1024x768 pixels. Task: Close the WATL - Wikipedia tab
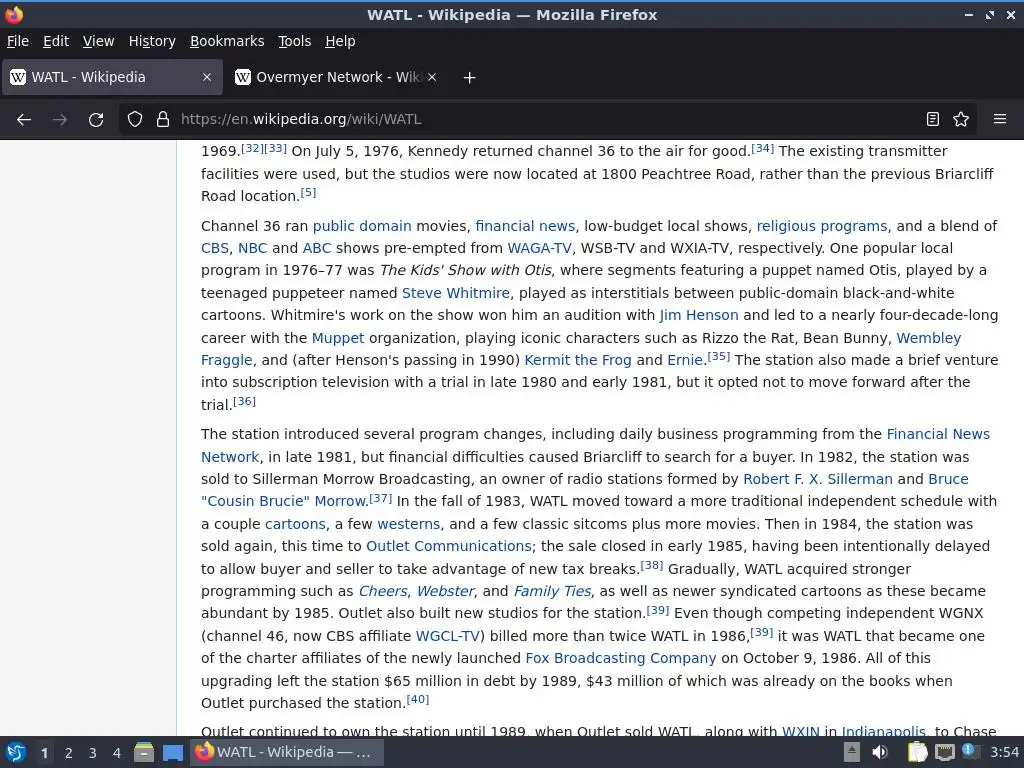point(206,77)
